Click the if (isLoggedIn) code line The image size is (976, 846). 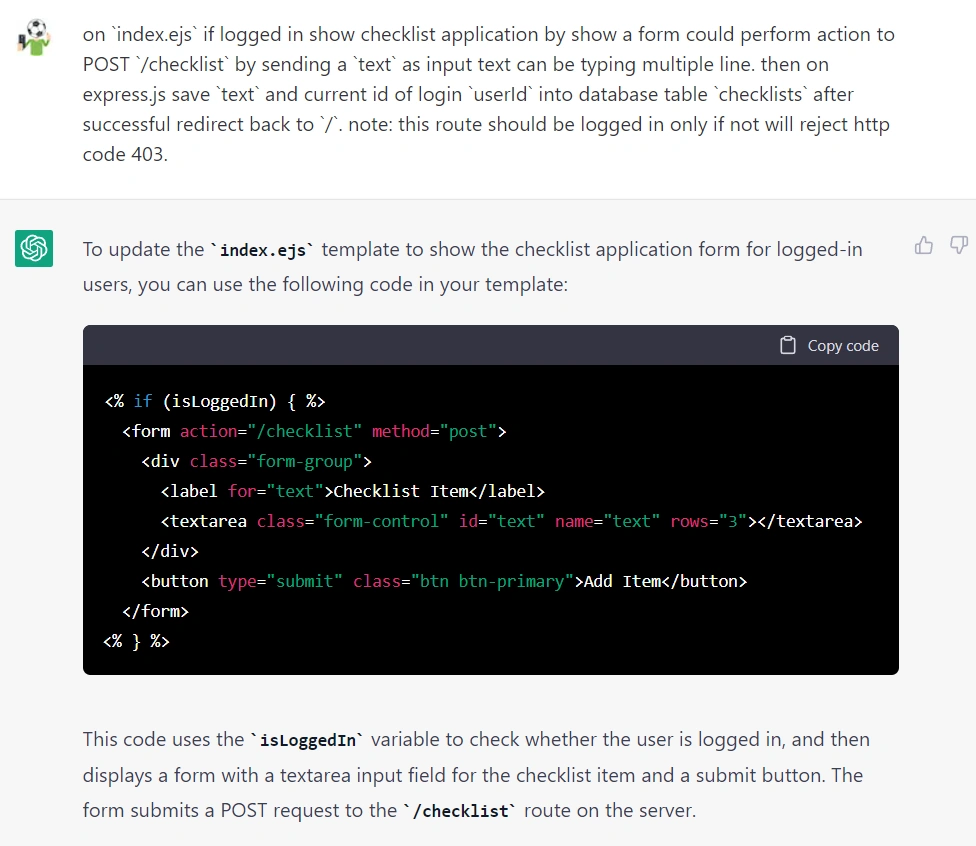[215, 402]
